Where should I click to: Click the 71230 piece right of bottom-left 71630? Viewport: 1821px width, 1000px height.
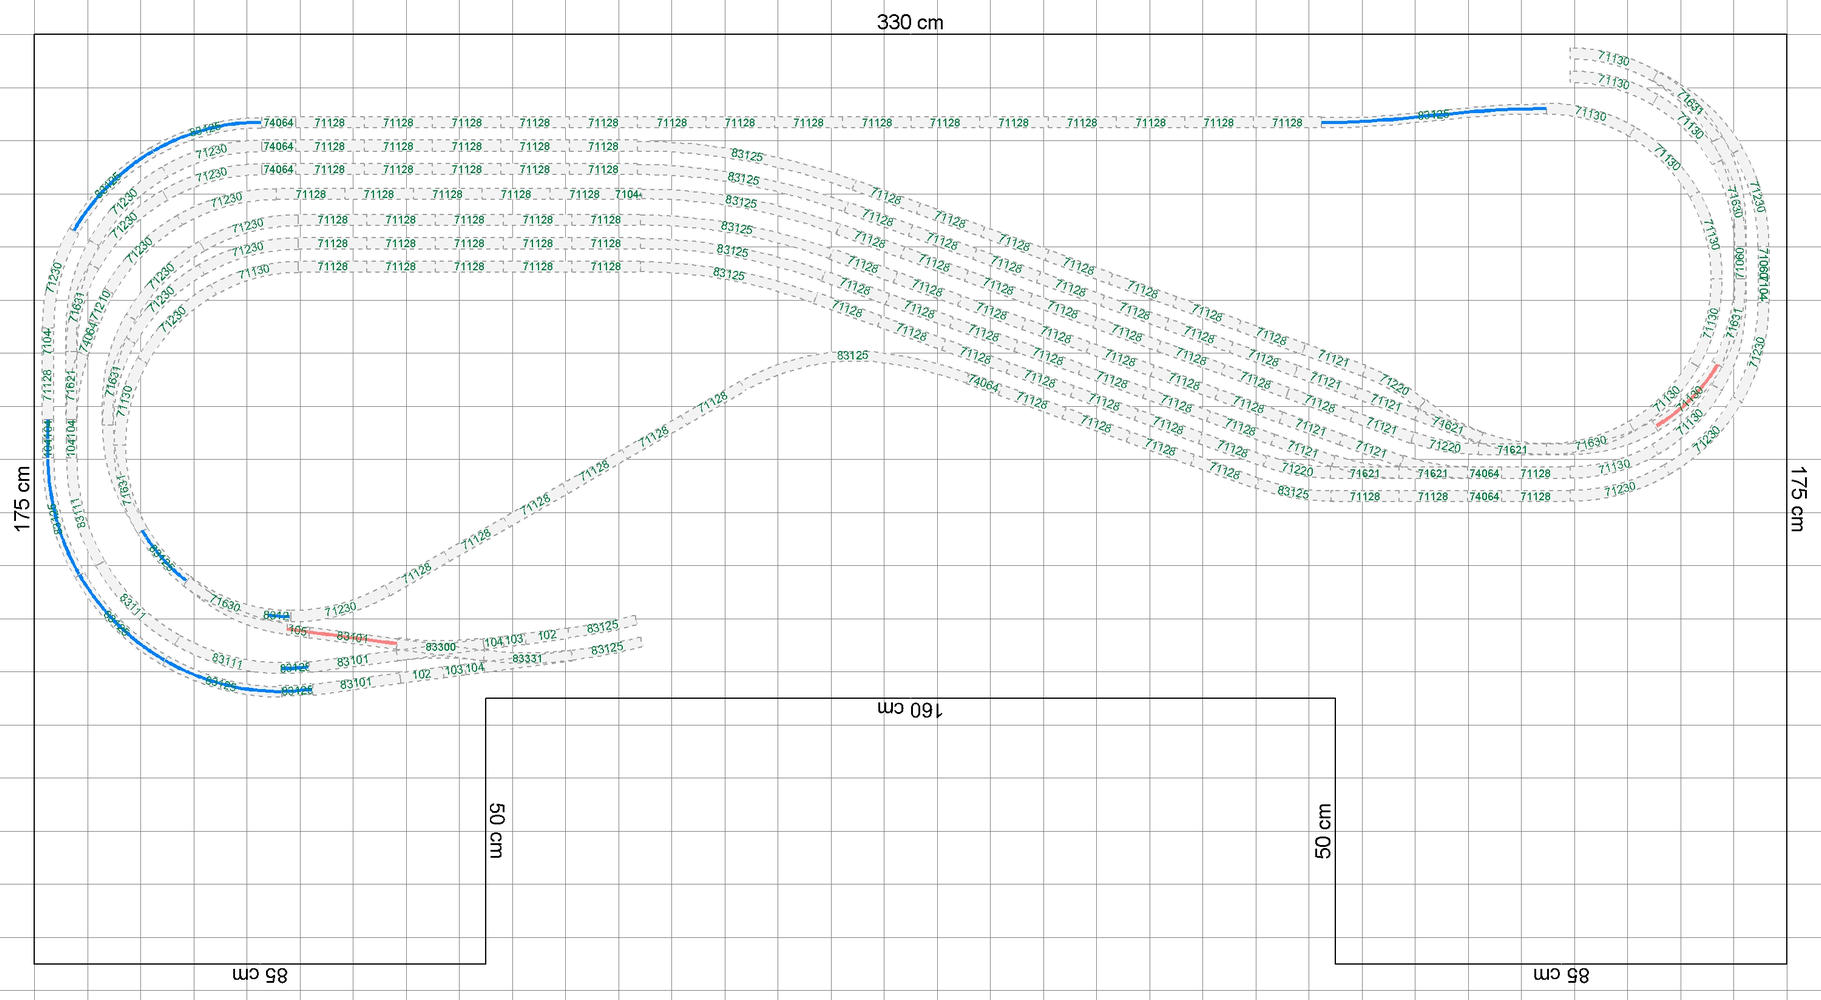coord(340,609)
